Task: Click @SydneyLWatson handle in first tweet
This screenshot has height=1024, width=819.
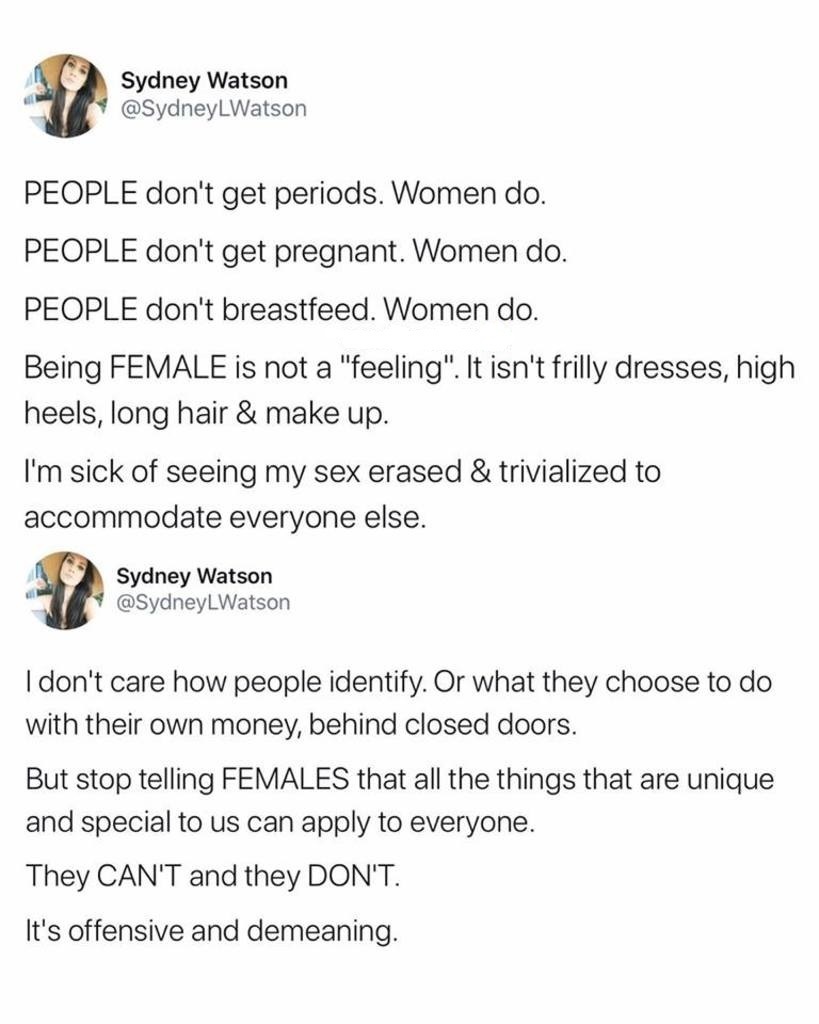Action: (x=213, y=109)
